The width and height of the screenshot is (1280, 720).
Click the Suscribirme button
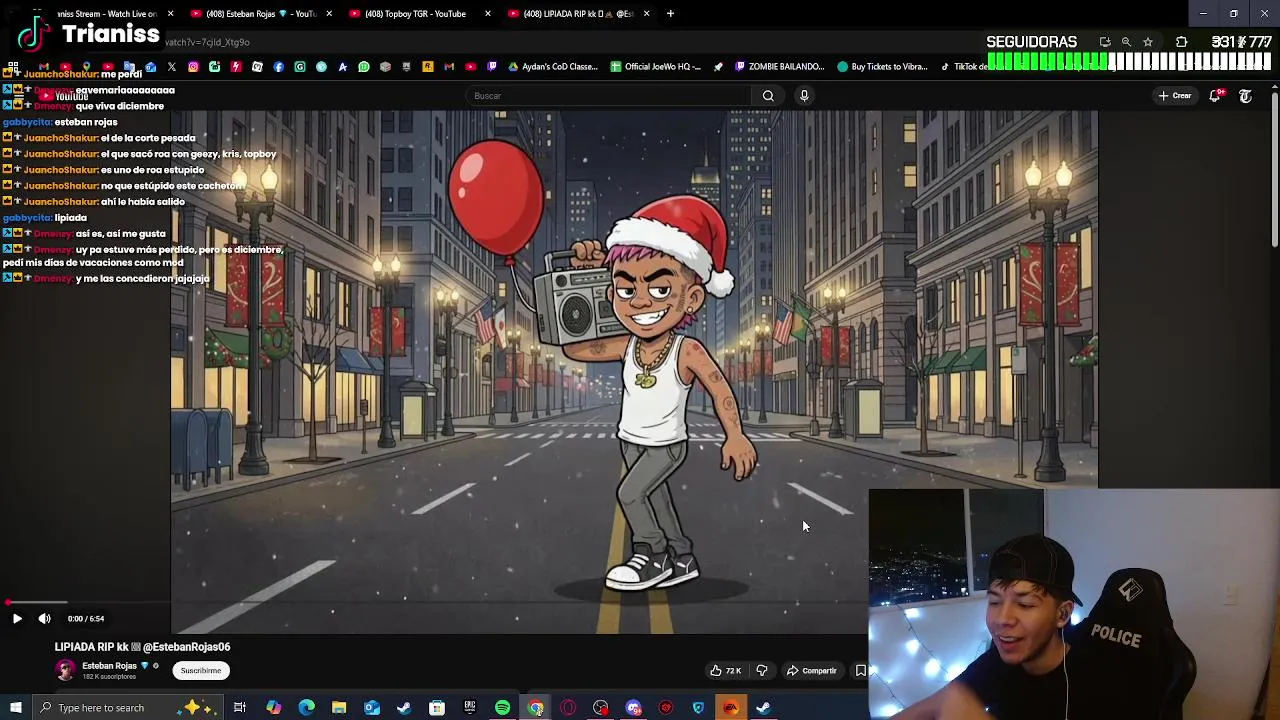coord(201,671)
